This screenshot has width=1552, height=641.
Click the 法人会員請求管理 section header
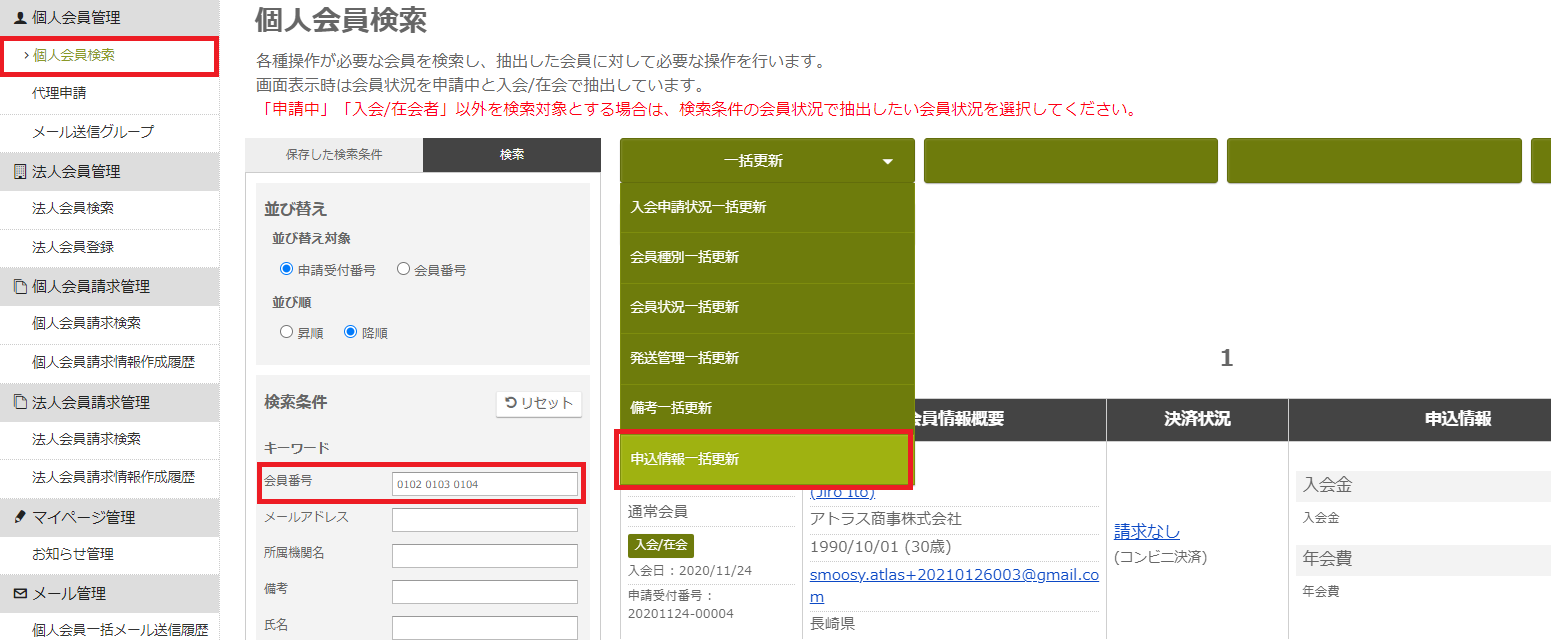[110, 402]
